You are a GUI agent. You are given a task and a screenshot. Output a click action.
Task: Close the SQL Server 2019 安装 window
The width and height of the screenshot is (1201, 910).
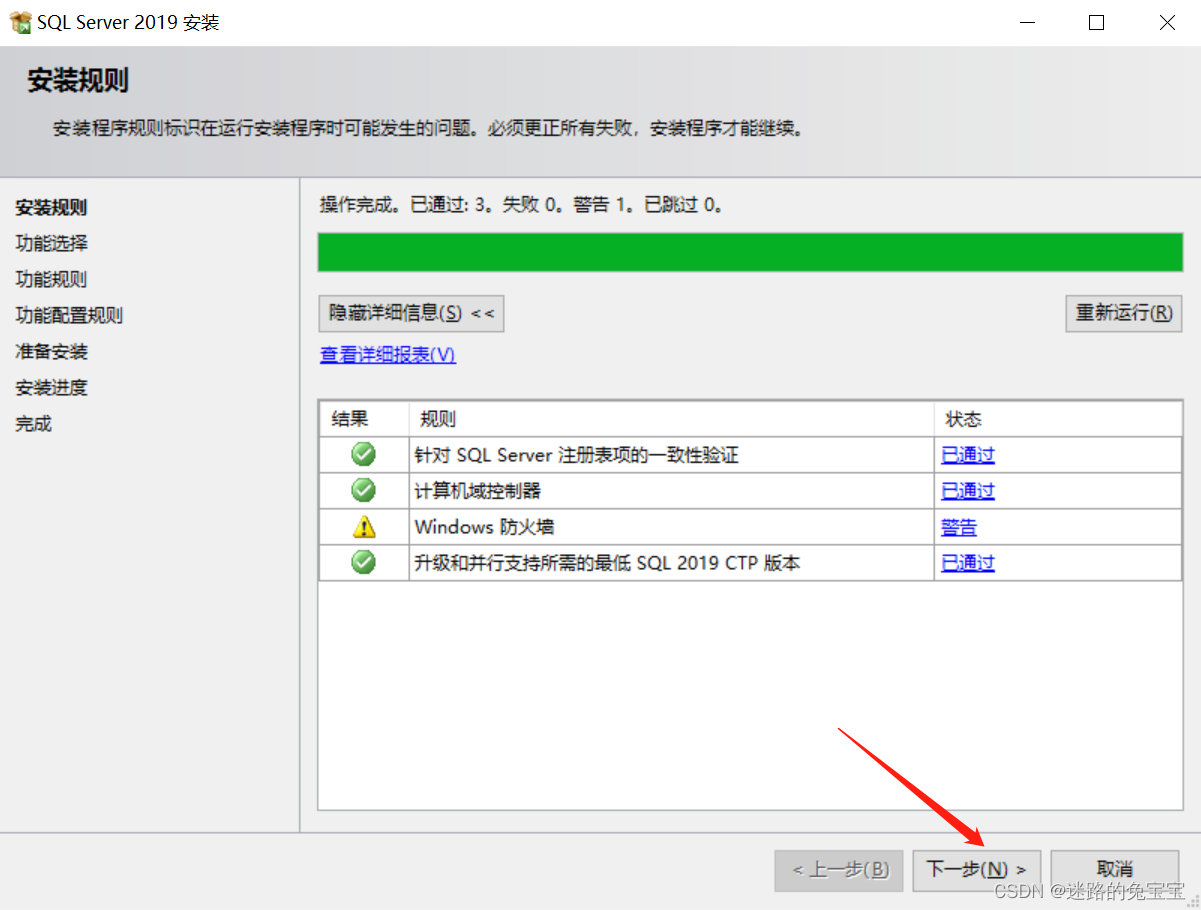coord(1167,23)
